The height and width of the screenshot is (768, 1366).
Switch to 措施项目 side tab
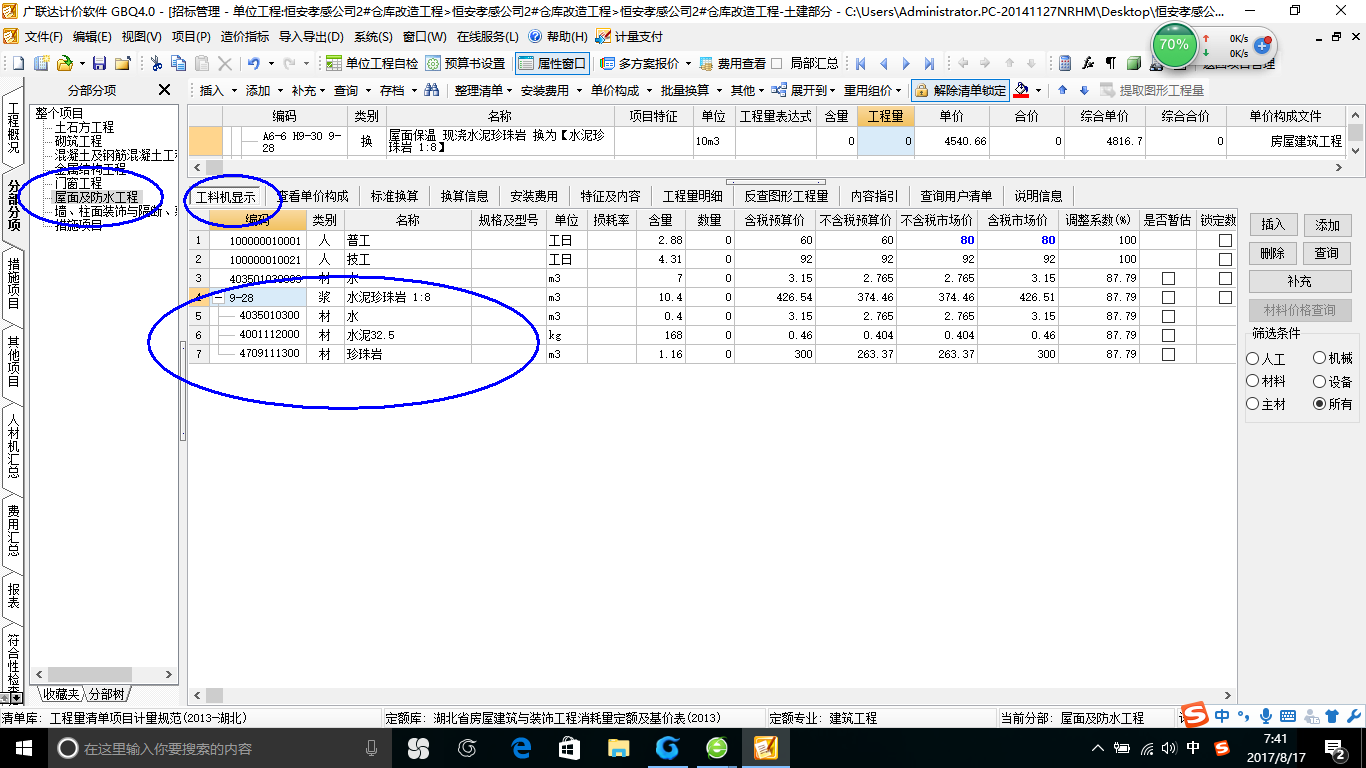pyautogui.click(x=14, y=284)
